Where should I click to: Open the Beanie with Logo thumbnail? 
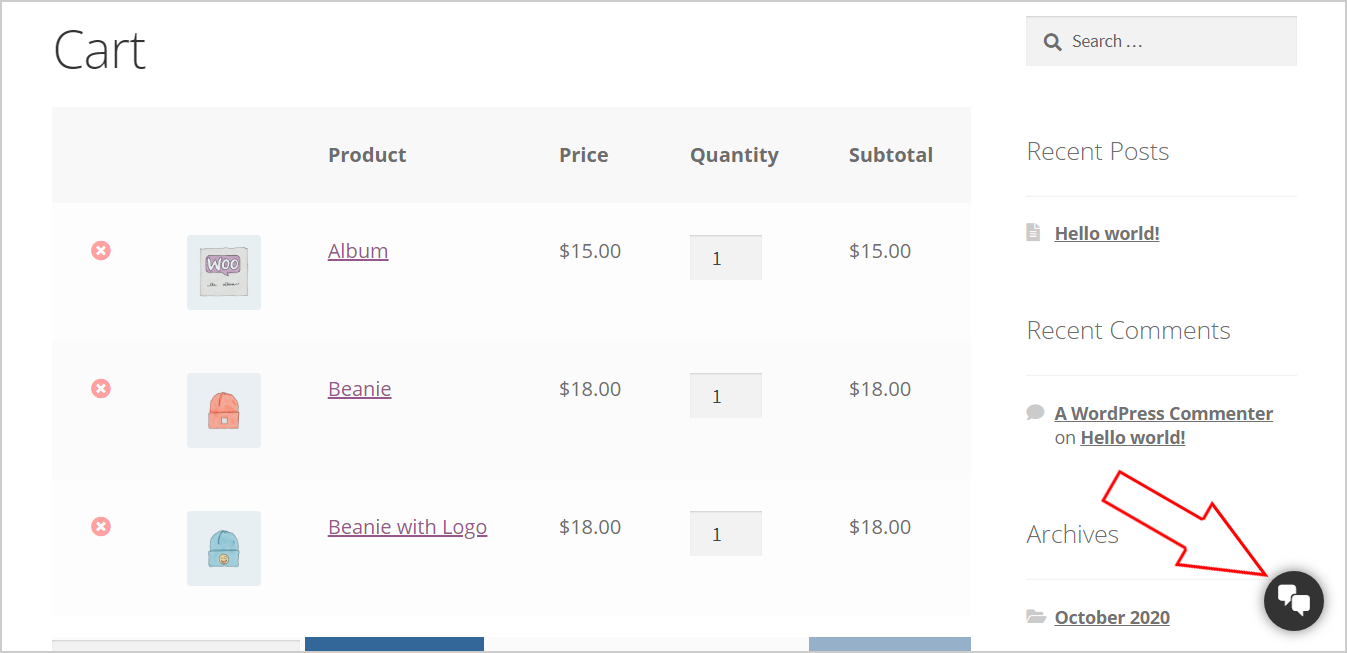coord(224,548)
